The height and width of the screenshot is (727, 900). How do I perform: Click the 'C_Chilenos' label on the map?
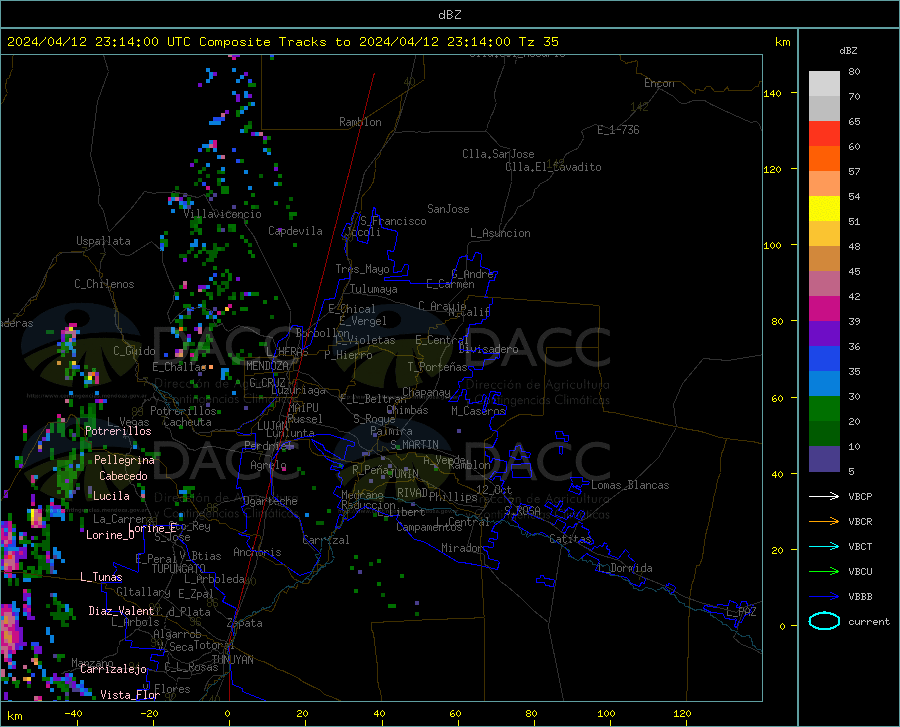click(104, 284)
